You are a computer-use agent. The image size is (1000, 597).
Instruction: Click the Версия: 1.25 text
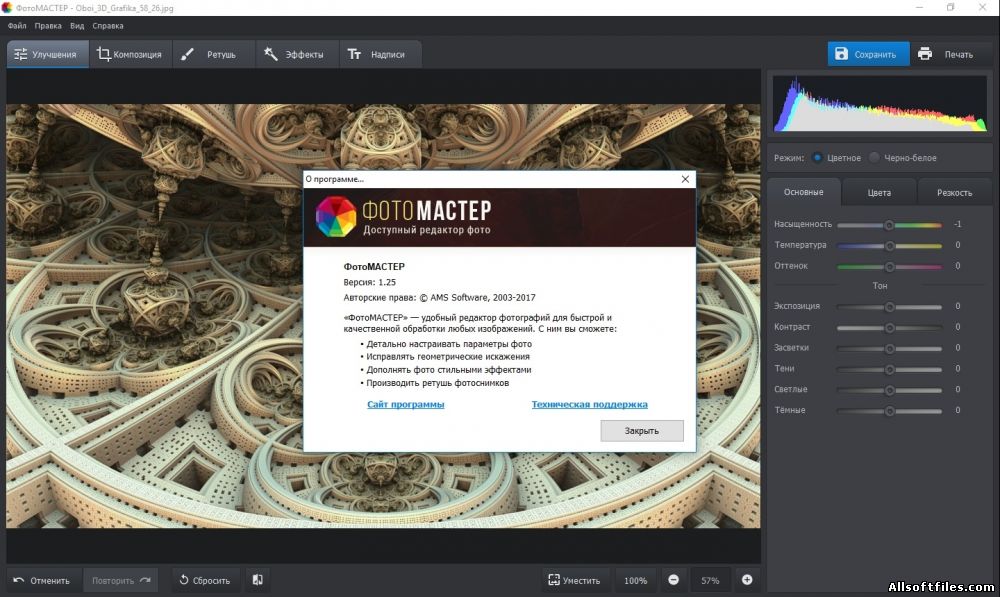(369, 282)
